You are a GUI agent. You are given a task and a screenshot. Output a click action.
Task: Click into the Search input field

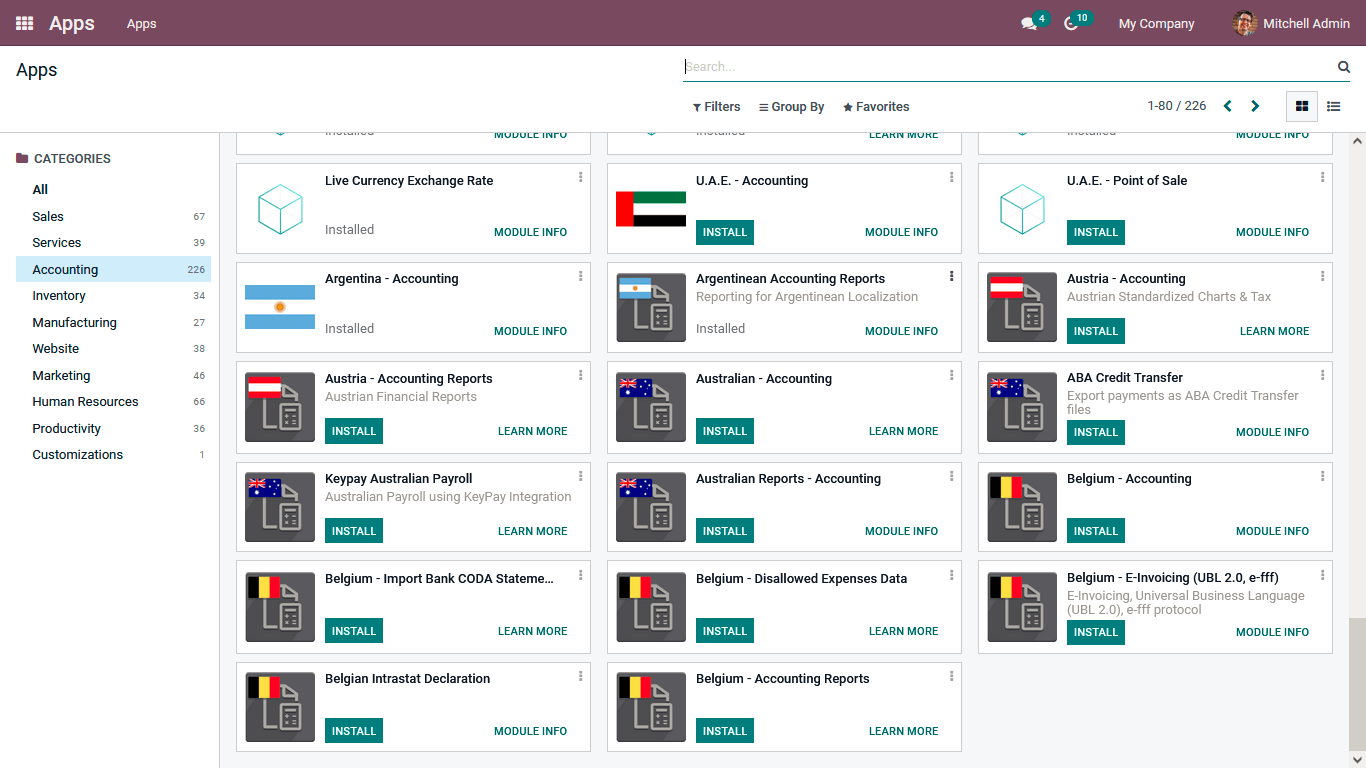click(x=1008, y=67)
